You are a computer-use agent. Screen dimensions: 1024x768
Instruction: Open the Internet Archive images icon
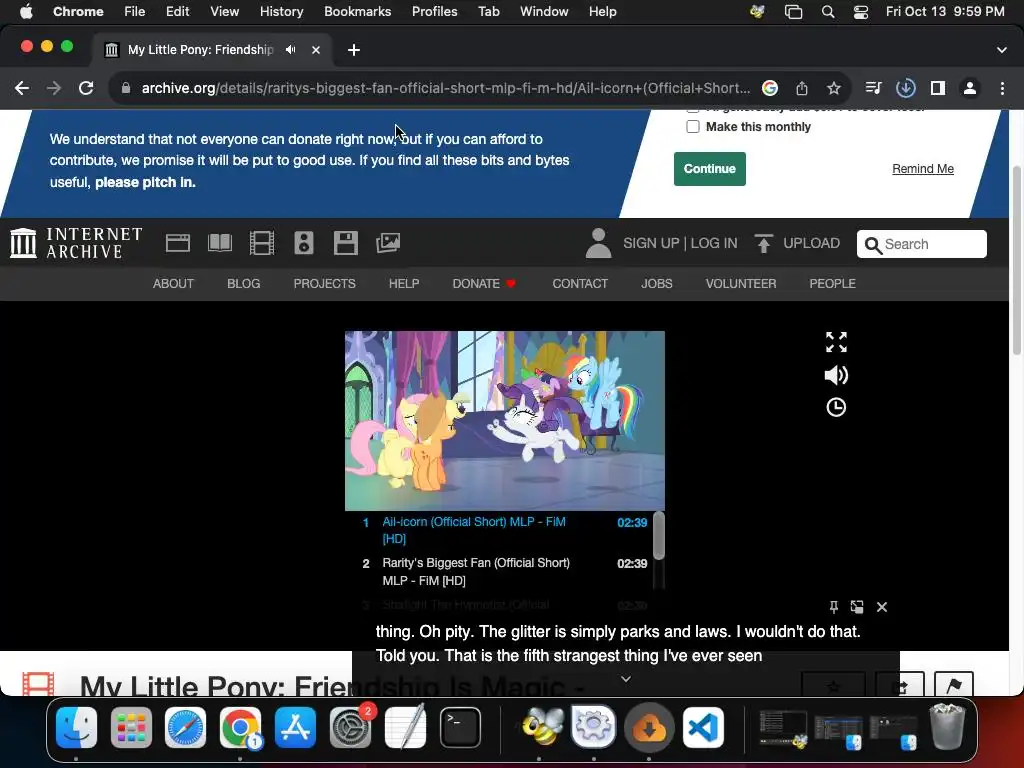click(388, 243)
